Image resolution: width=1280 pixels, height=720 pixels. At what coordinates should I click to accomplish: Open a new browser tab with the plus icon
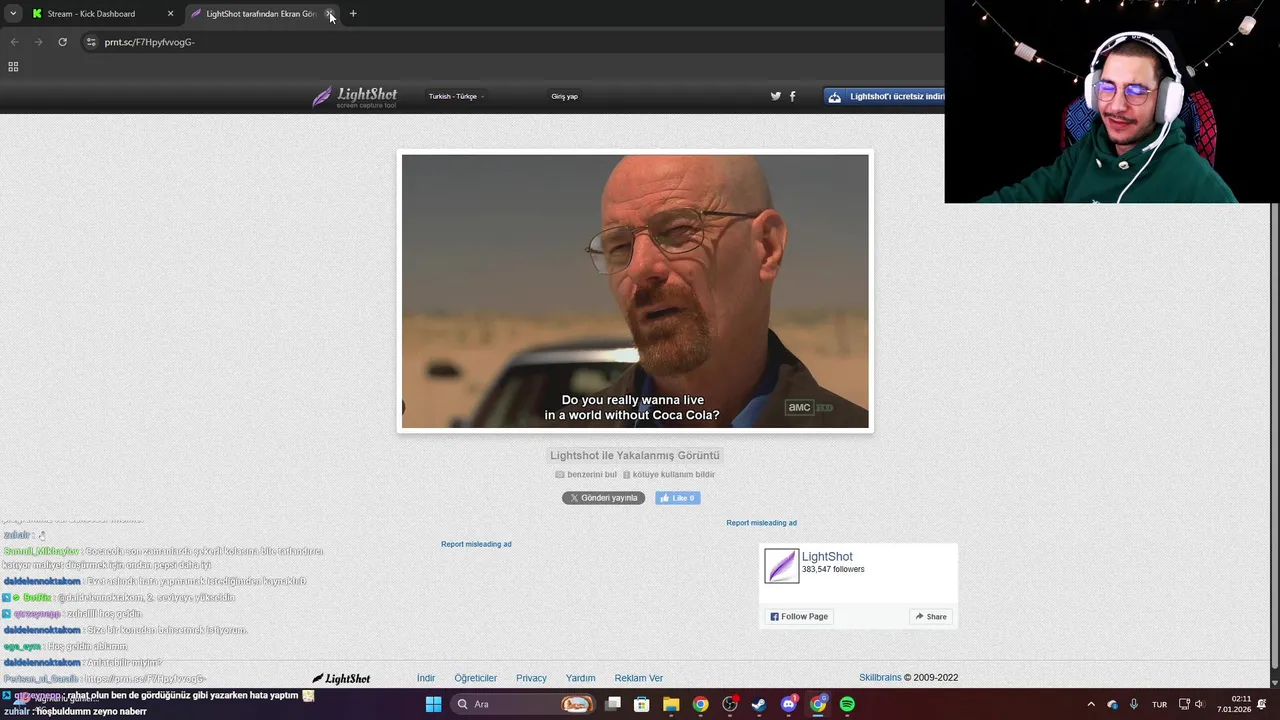(x=353, y=14)
